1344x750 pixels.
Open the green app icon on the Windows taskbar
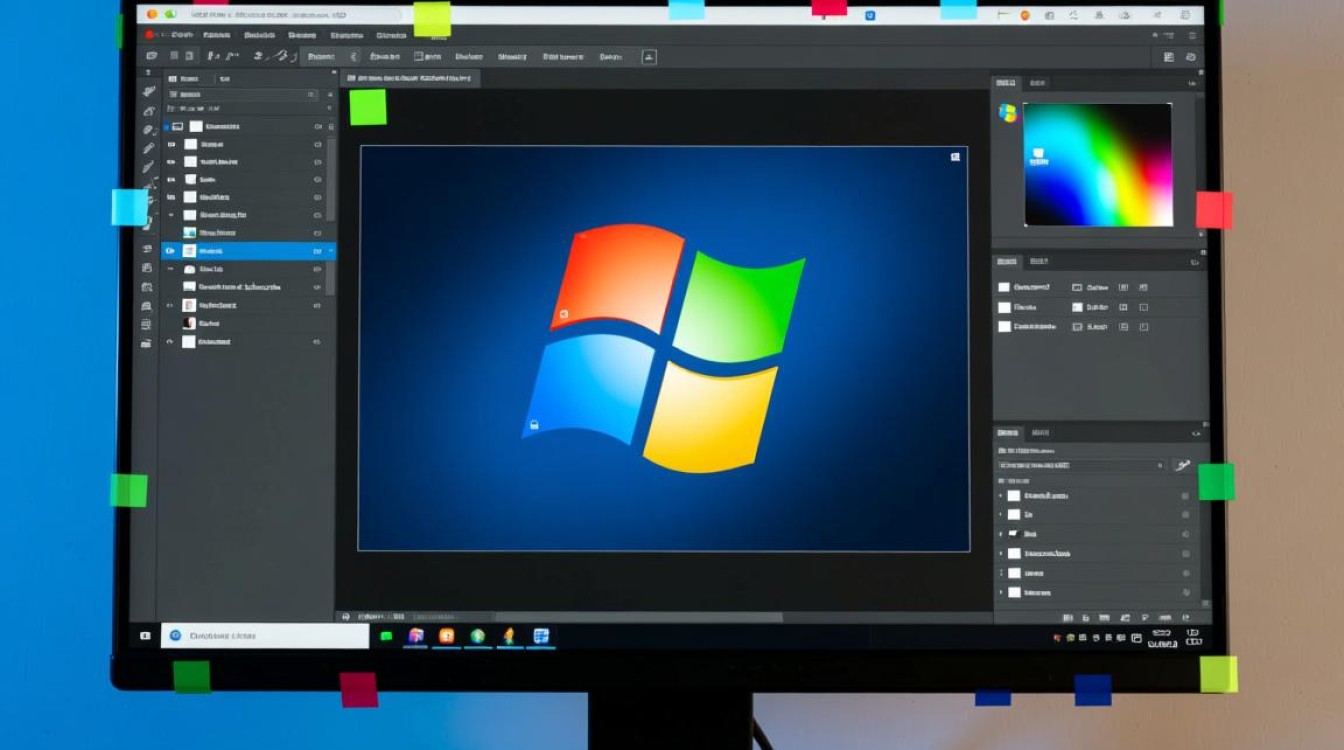[x=386, y=636]
